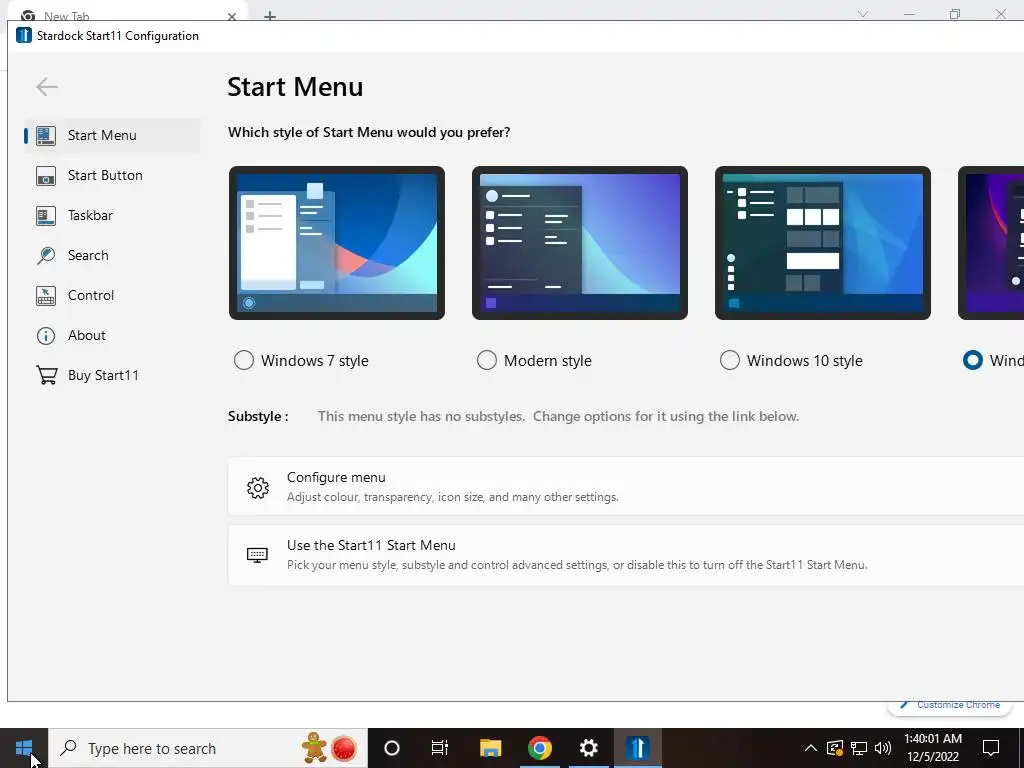Open the Start Button settings page
Viewport: 1024px width, 768px height.
point(112,175)
